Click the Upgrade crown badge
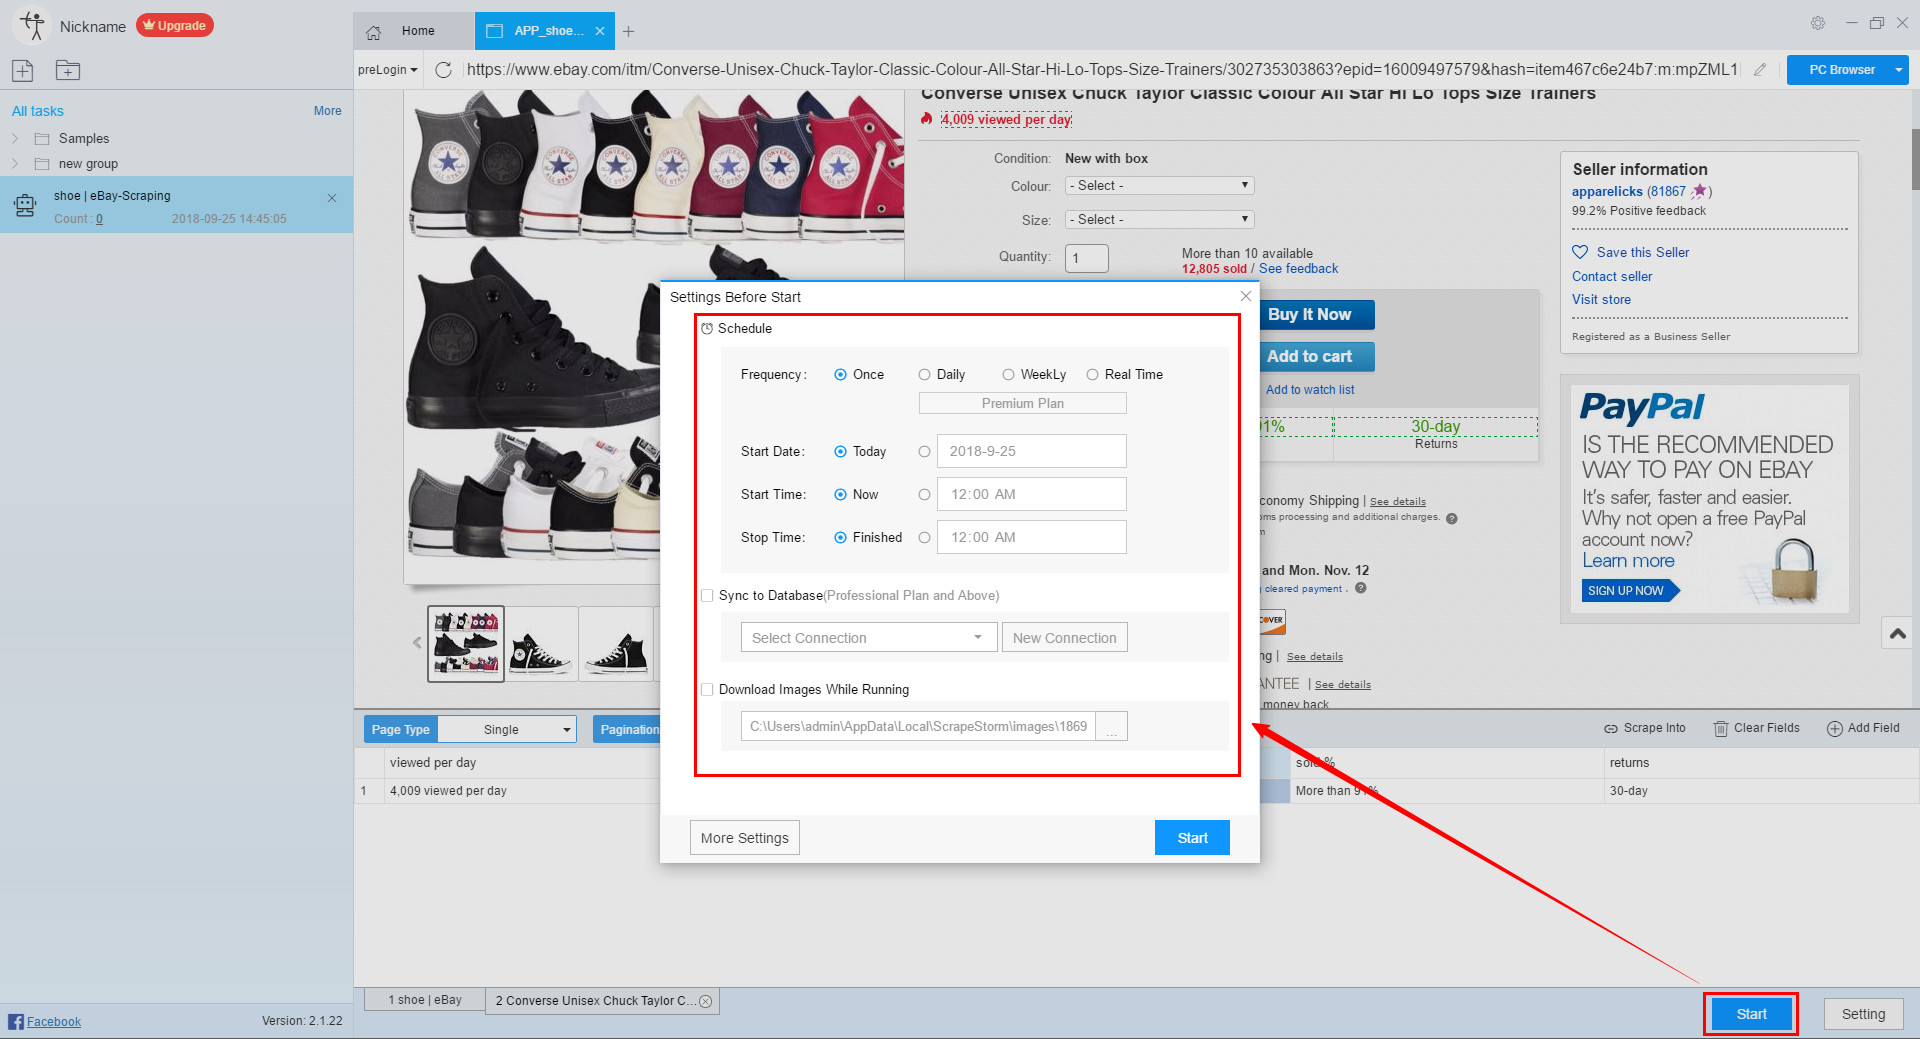Viewport: 1920px width, 1039px height. 174,25
